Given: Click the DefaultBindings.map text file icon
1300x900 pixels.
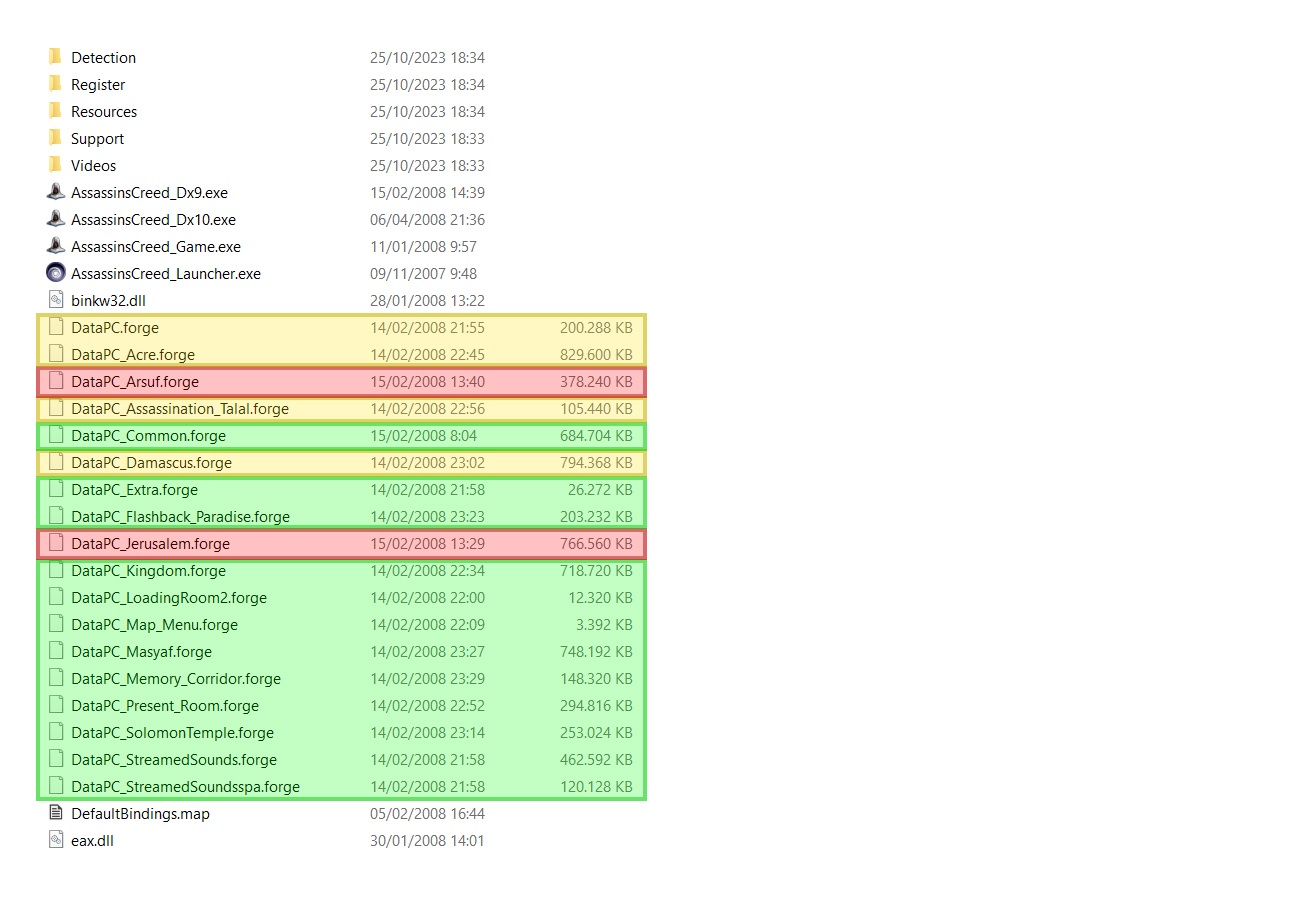Looking at the screenshot, I should tap(56, 813).
